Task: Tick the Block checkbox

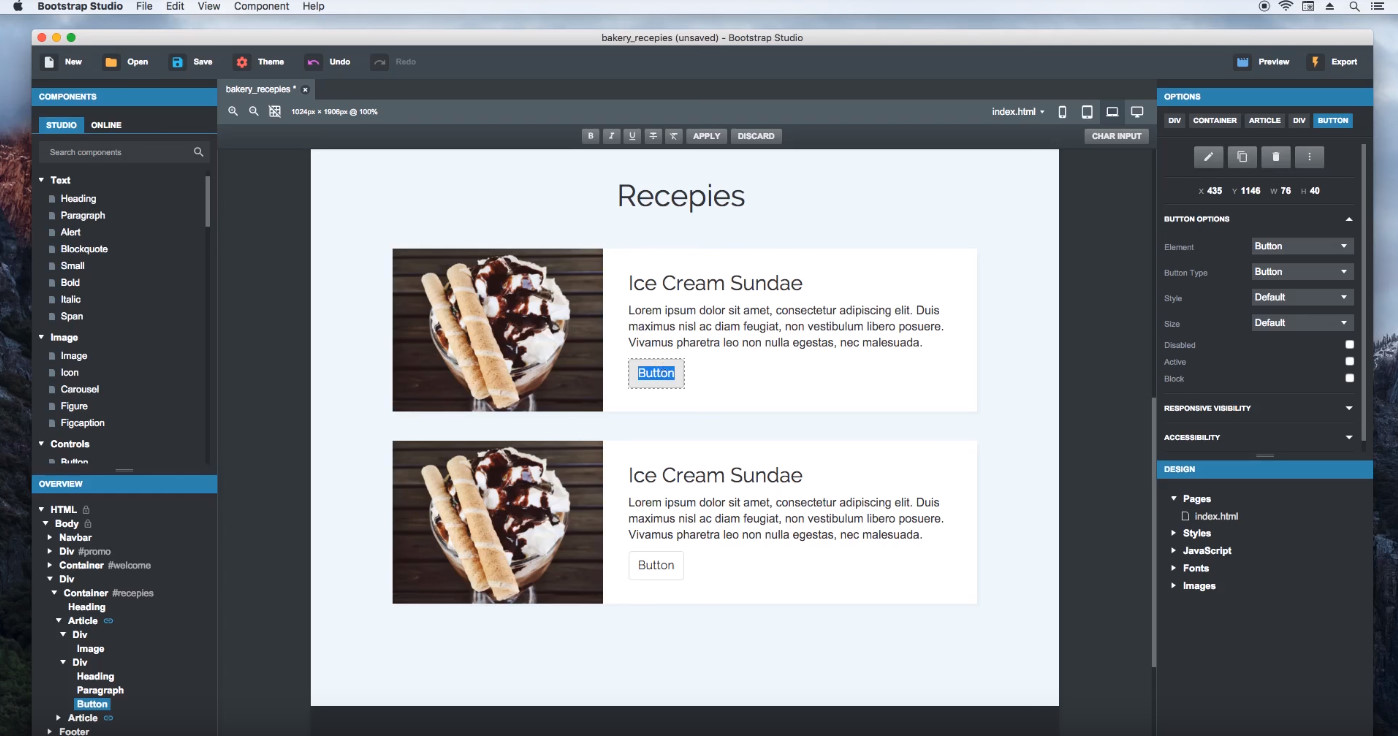Action: (1349, 379)
